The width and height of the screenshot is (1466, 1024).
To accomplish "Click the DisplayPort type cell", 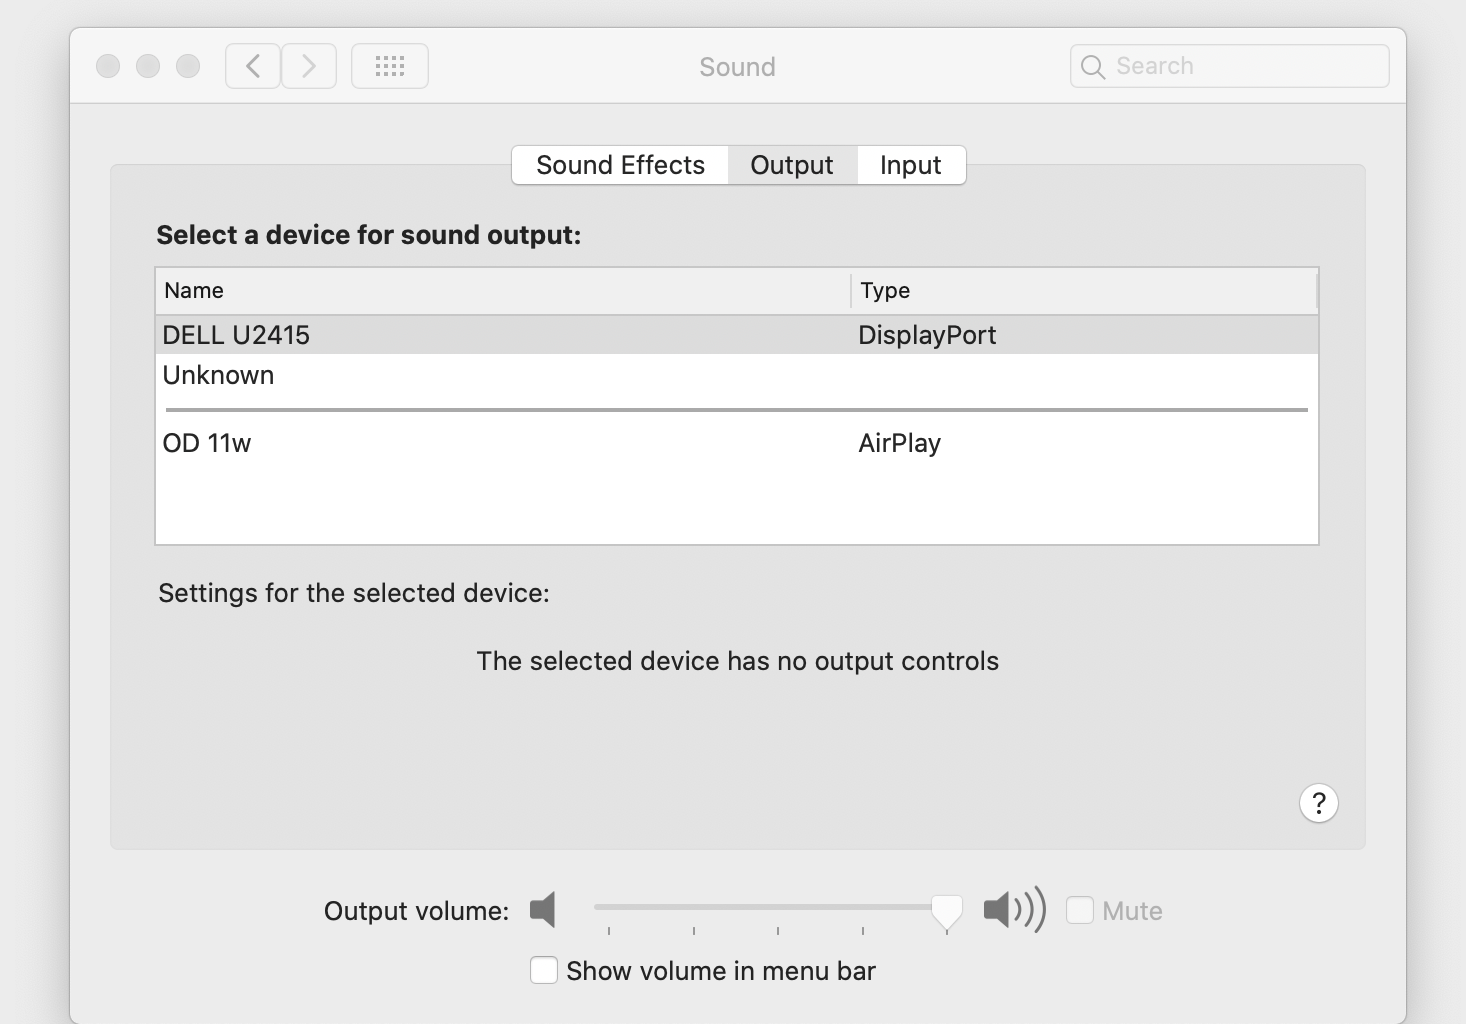I will [x=927, y=335].
